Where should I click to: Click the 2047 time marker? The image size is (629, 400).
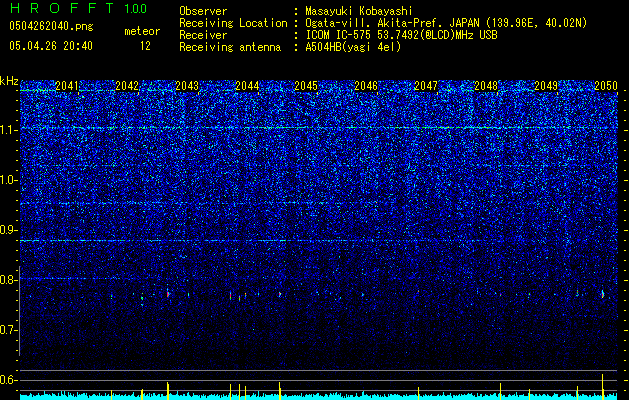[426, 86]
